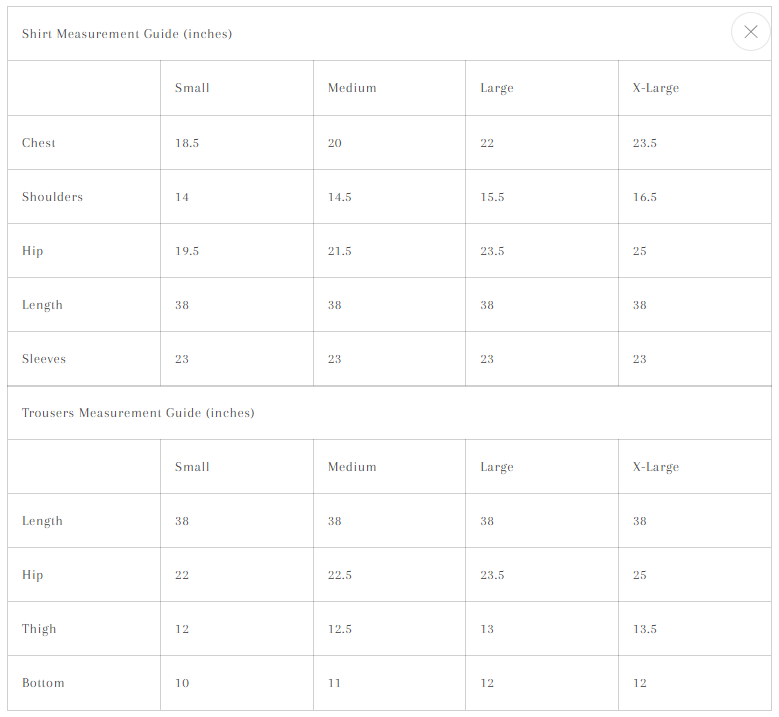Viewport: 779px width, 717px height.
Task: Click the Shoulders X-Large value 16.5
Action: [644, 197]
